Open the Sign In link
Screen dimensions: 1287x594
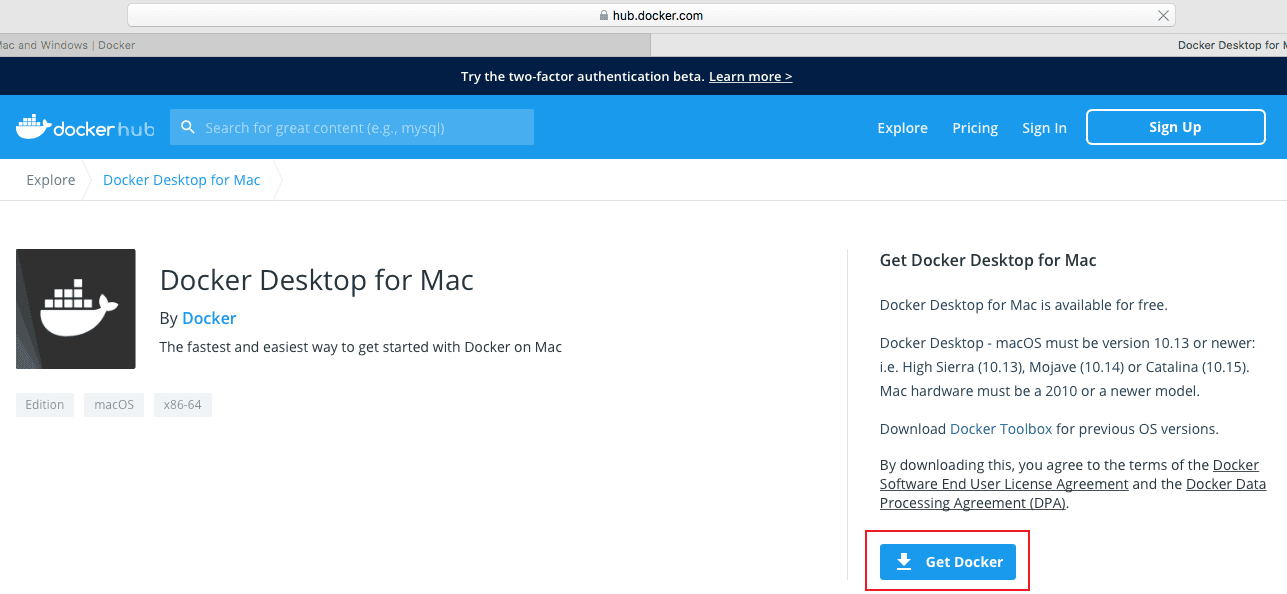pos(1044,128)
